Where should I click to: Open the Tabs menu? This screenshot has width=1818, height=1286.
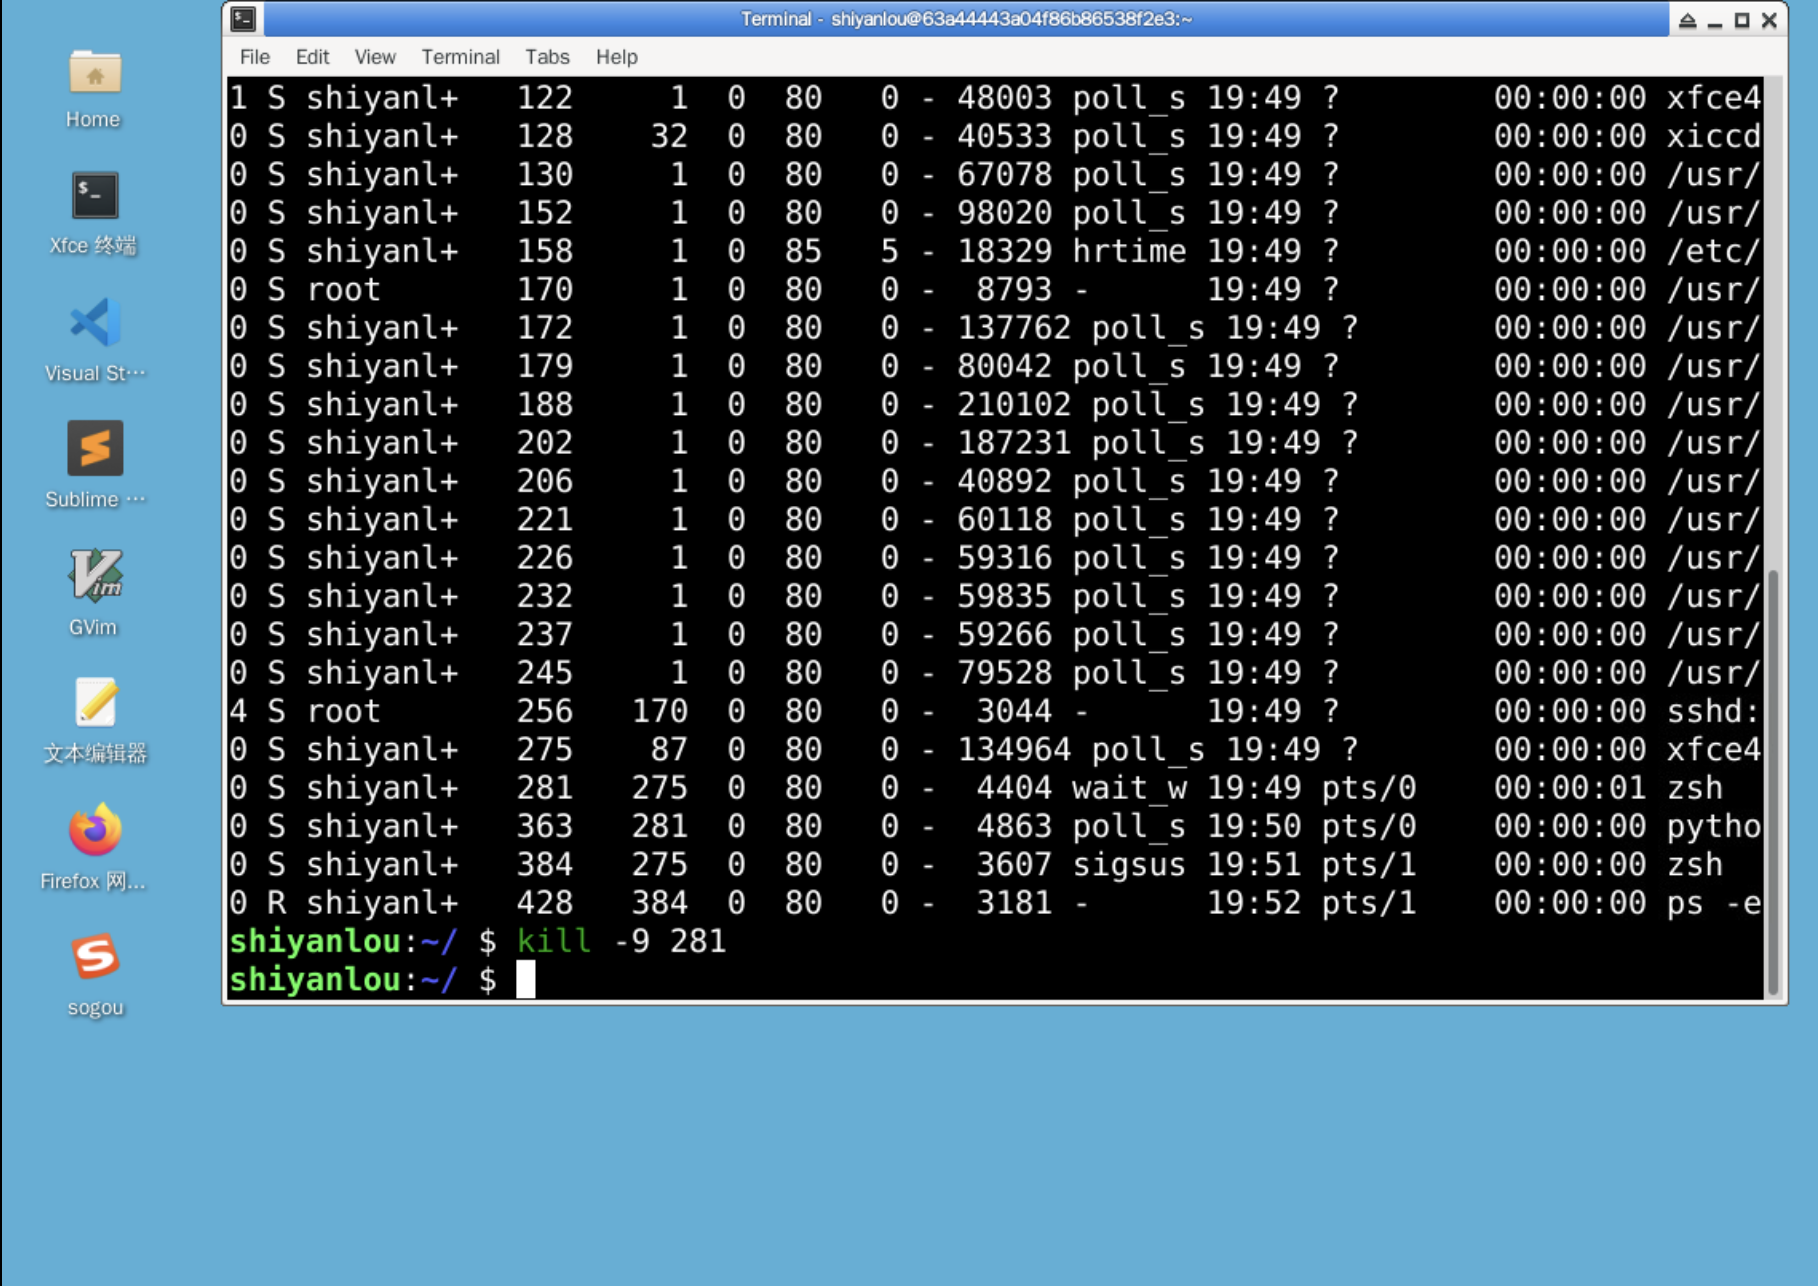(547, 57)
